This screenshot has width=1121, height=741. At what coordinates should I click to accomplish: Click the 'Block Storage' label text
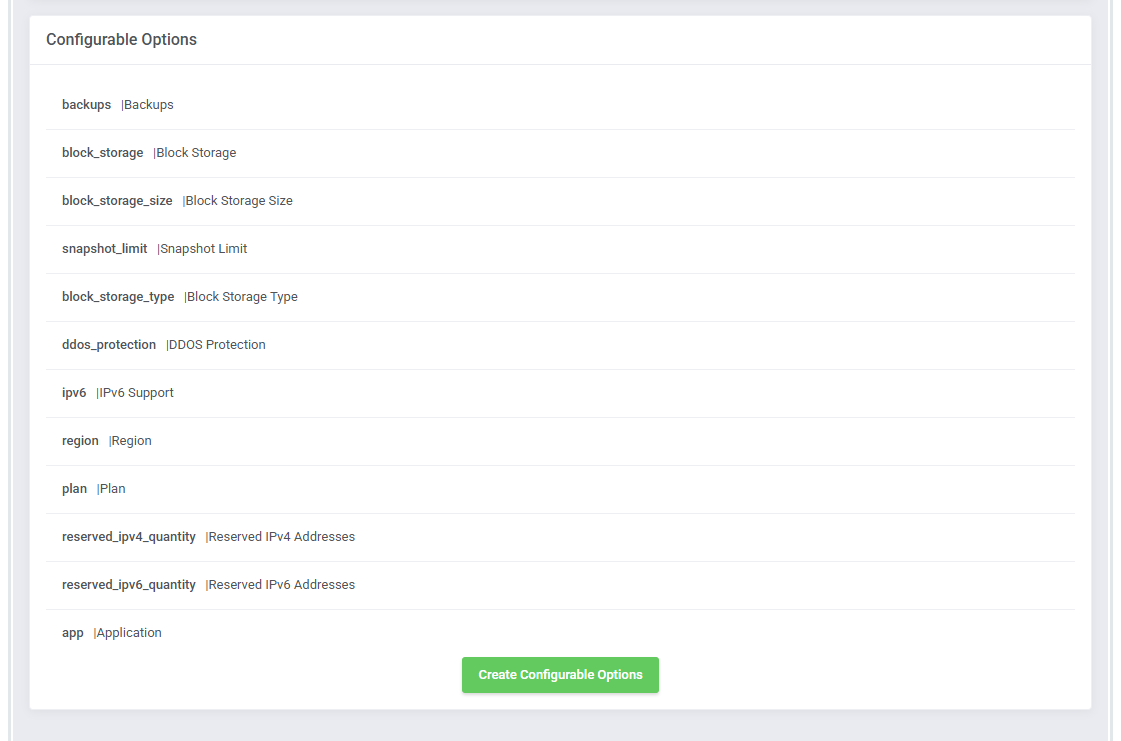pyautogui.click(x=196, y=152)
